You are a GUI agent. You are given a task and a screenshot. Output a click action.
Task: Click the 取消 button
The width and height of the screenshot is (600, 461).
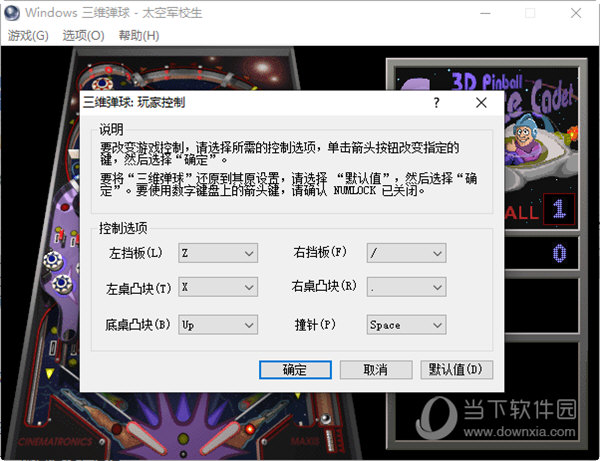376,370
